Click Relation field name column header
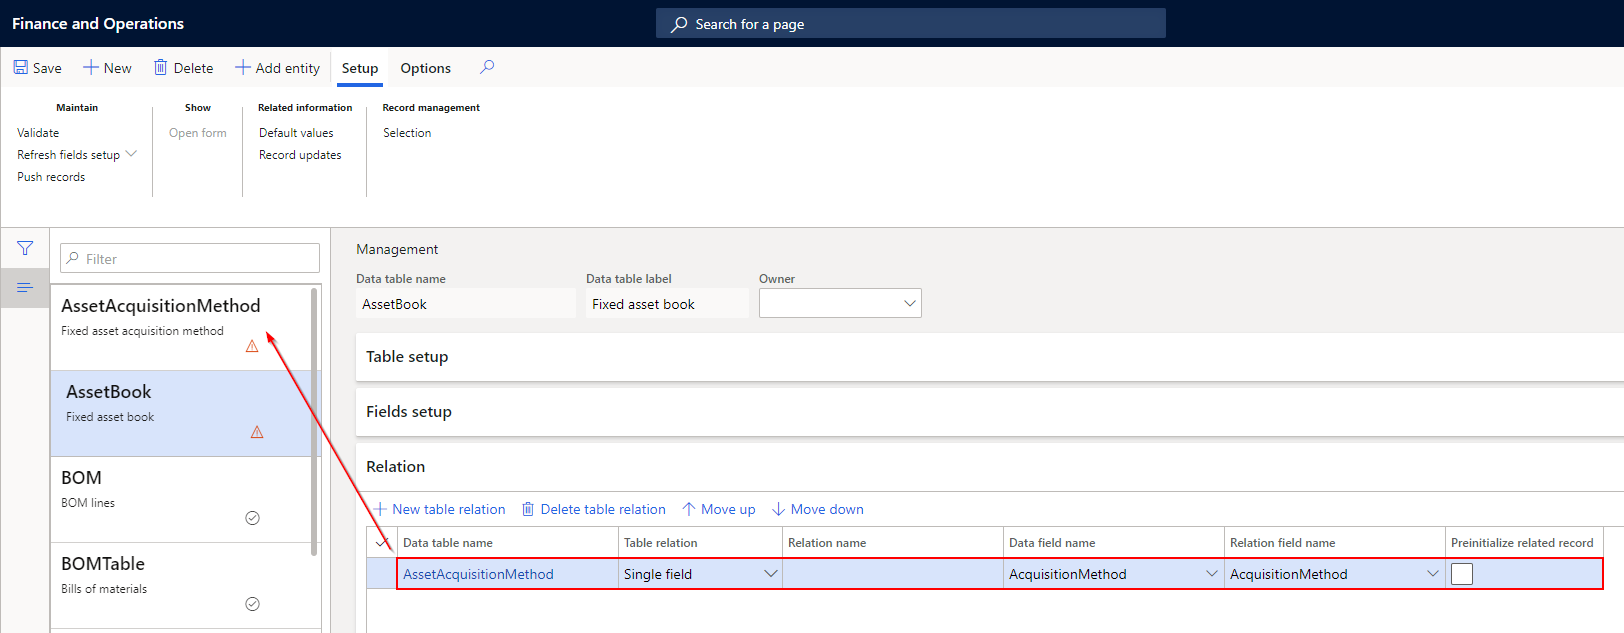This screenshot has width=1624, height=633. click(1283, 543)
